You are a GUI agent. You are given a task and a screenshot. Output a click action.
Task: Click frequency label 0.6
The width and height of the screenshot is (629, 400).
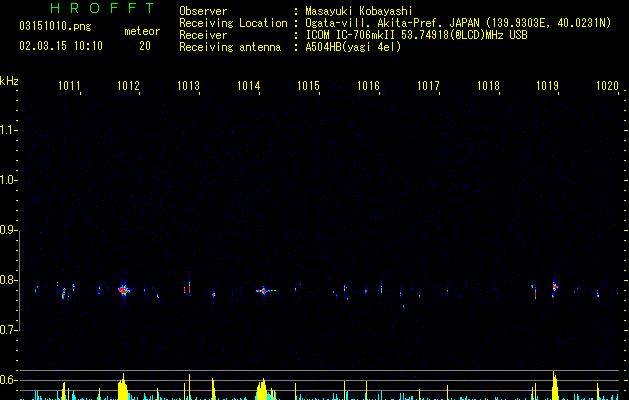click(x=8, y=380)
